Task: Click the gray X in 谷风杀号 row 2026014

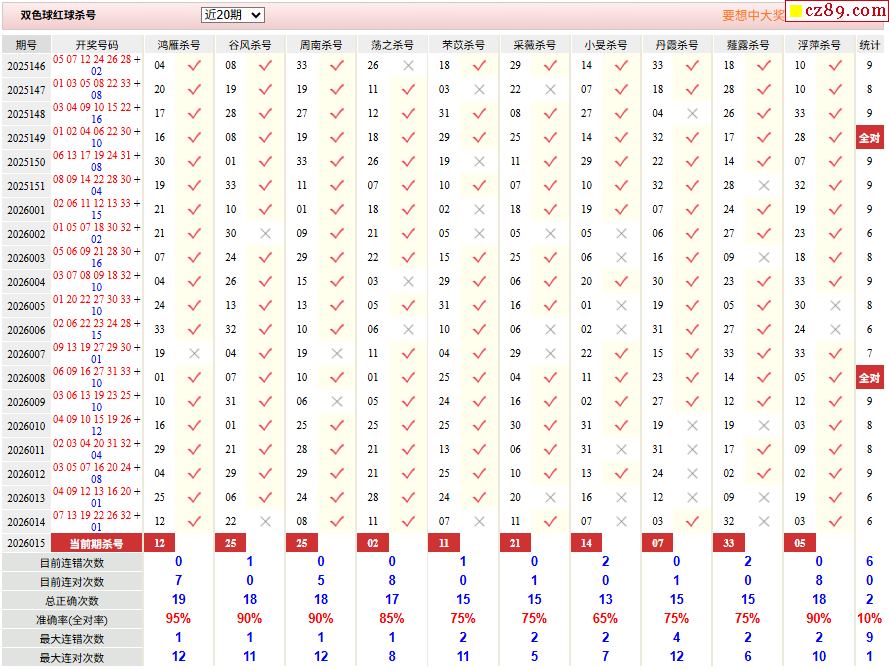Action: coord(265,521)
